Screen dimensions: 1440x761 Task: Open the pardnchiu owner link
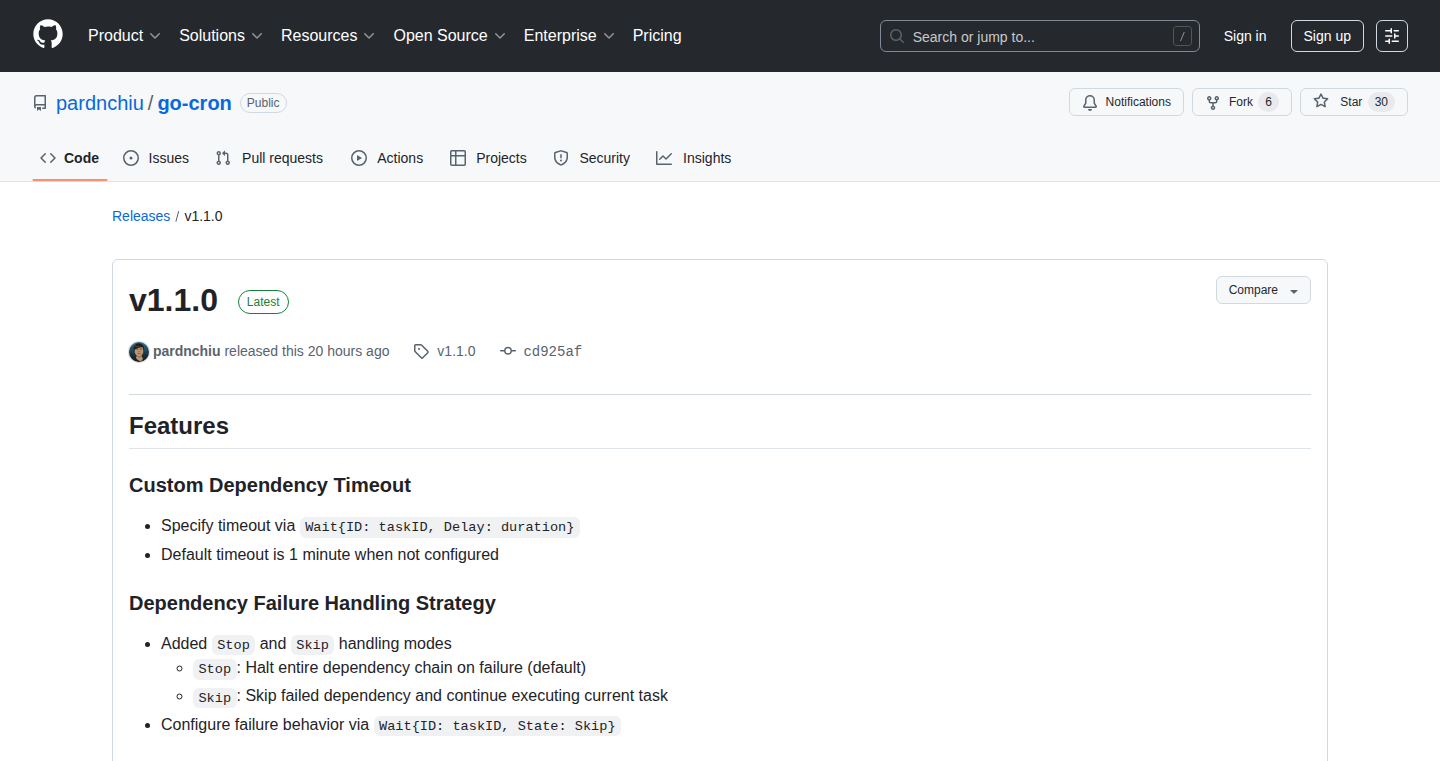pos(100,103)
